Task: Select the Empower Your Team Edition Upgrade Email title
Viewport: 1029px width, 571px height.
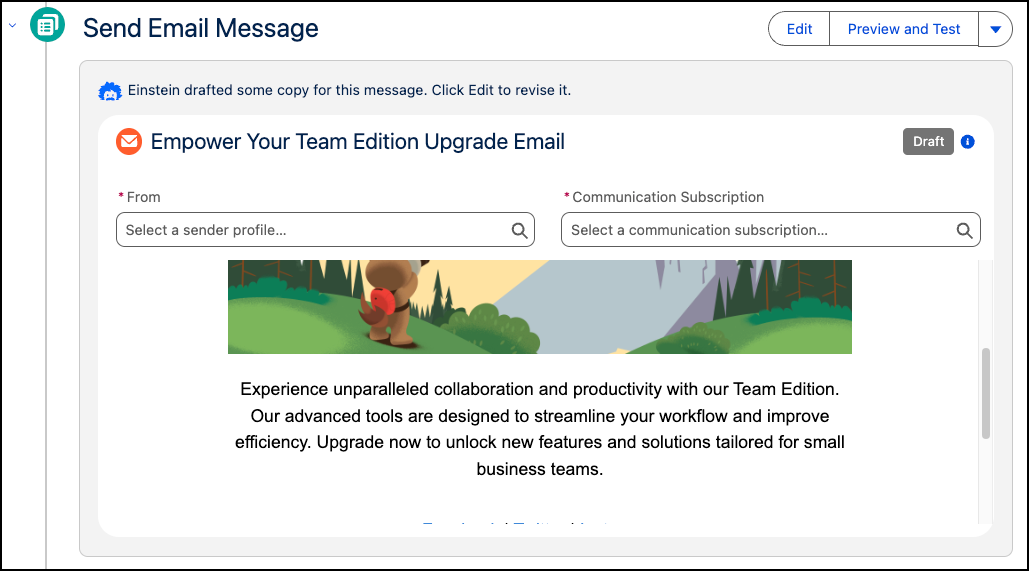Action: [357, 142]
